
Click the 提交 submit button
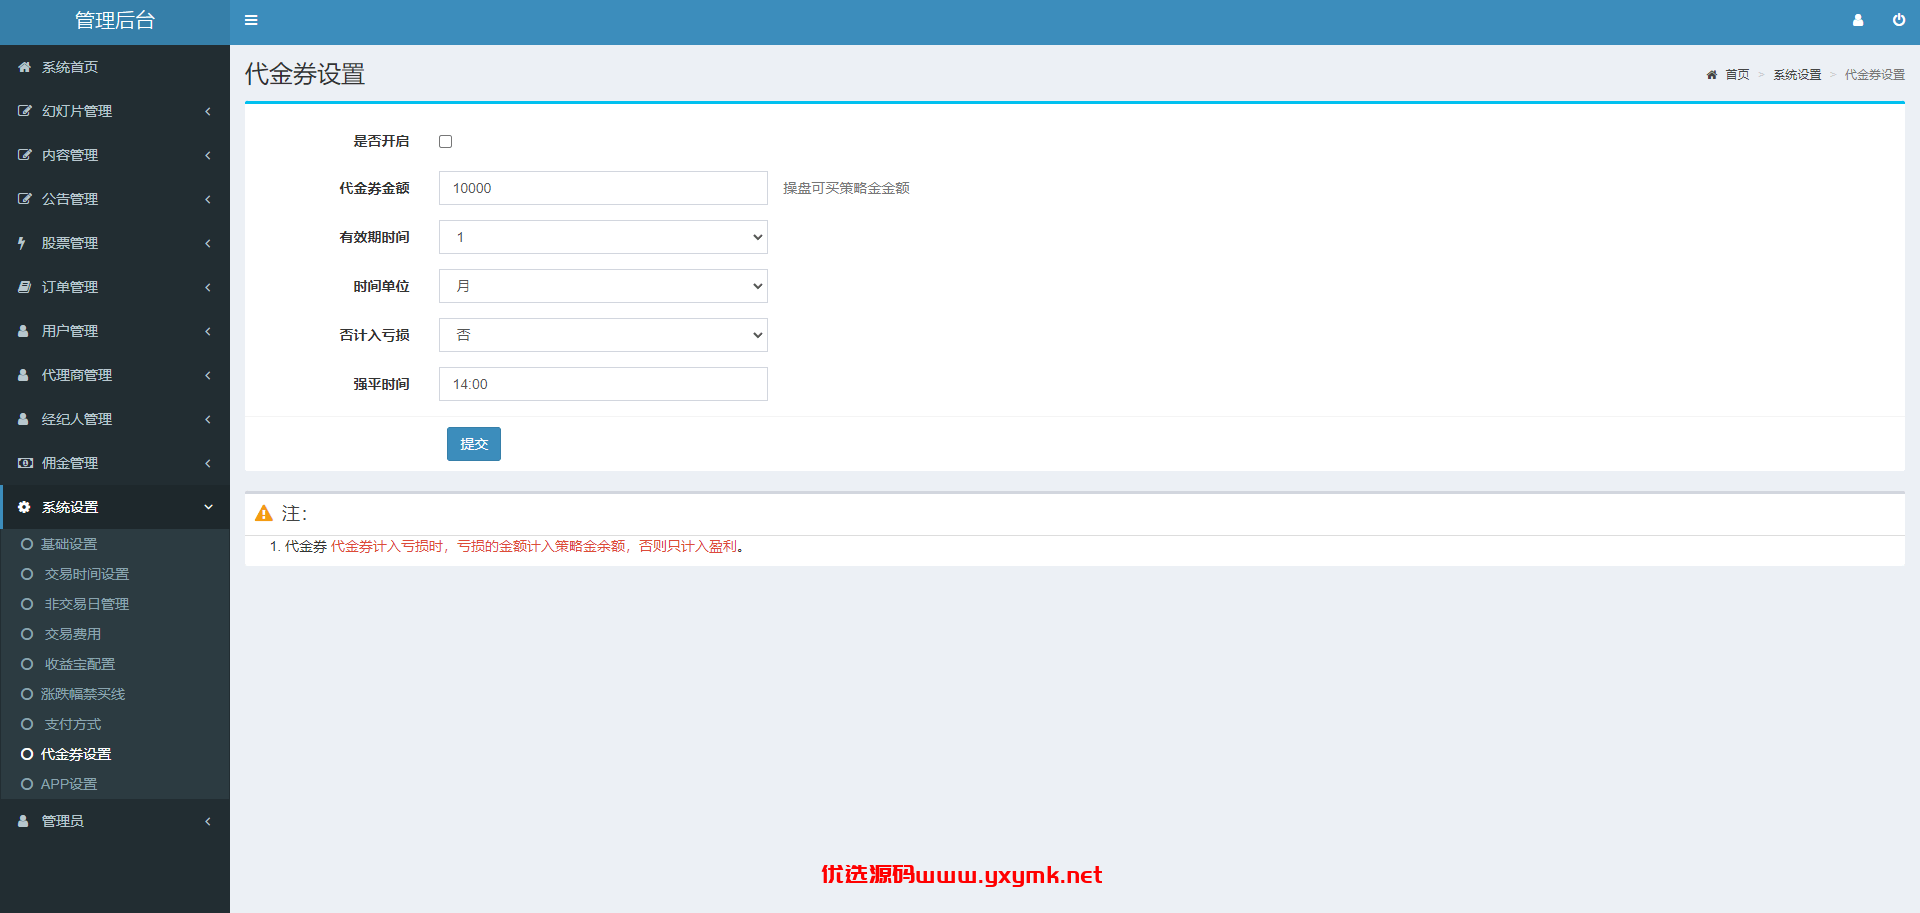coord(474,444)
